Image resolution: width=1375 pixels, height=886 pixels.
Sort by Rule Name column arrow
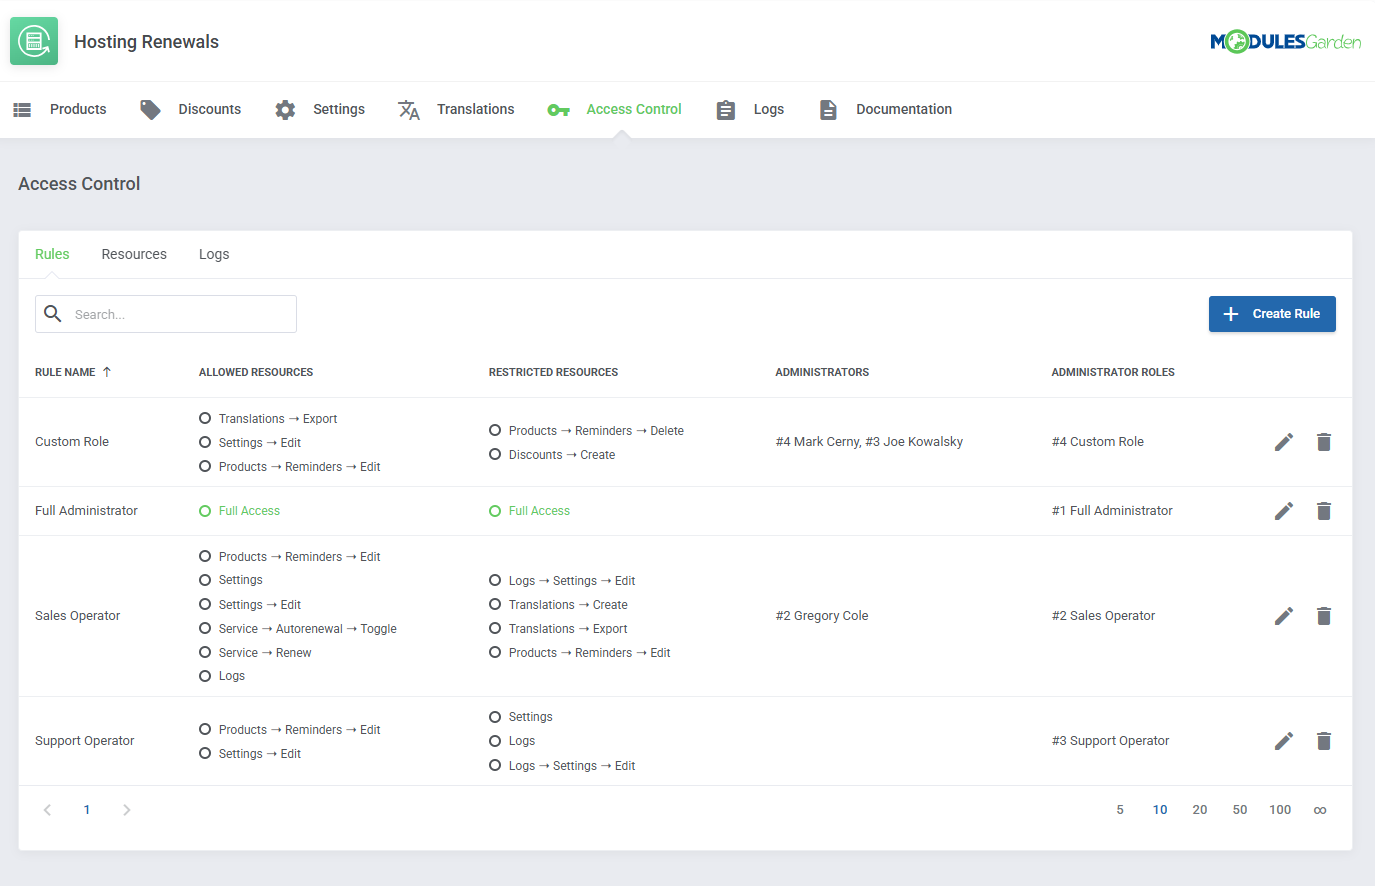[x=107, y=372]
